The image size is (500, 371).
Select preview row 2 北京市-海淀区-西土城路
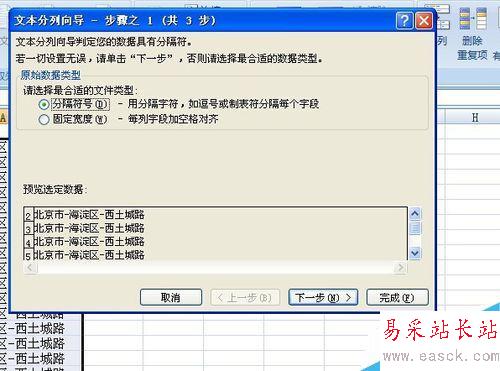click(x=89, y=215)
